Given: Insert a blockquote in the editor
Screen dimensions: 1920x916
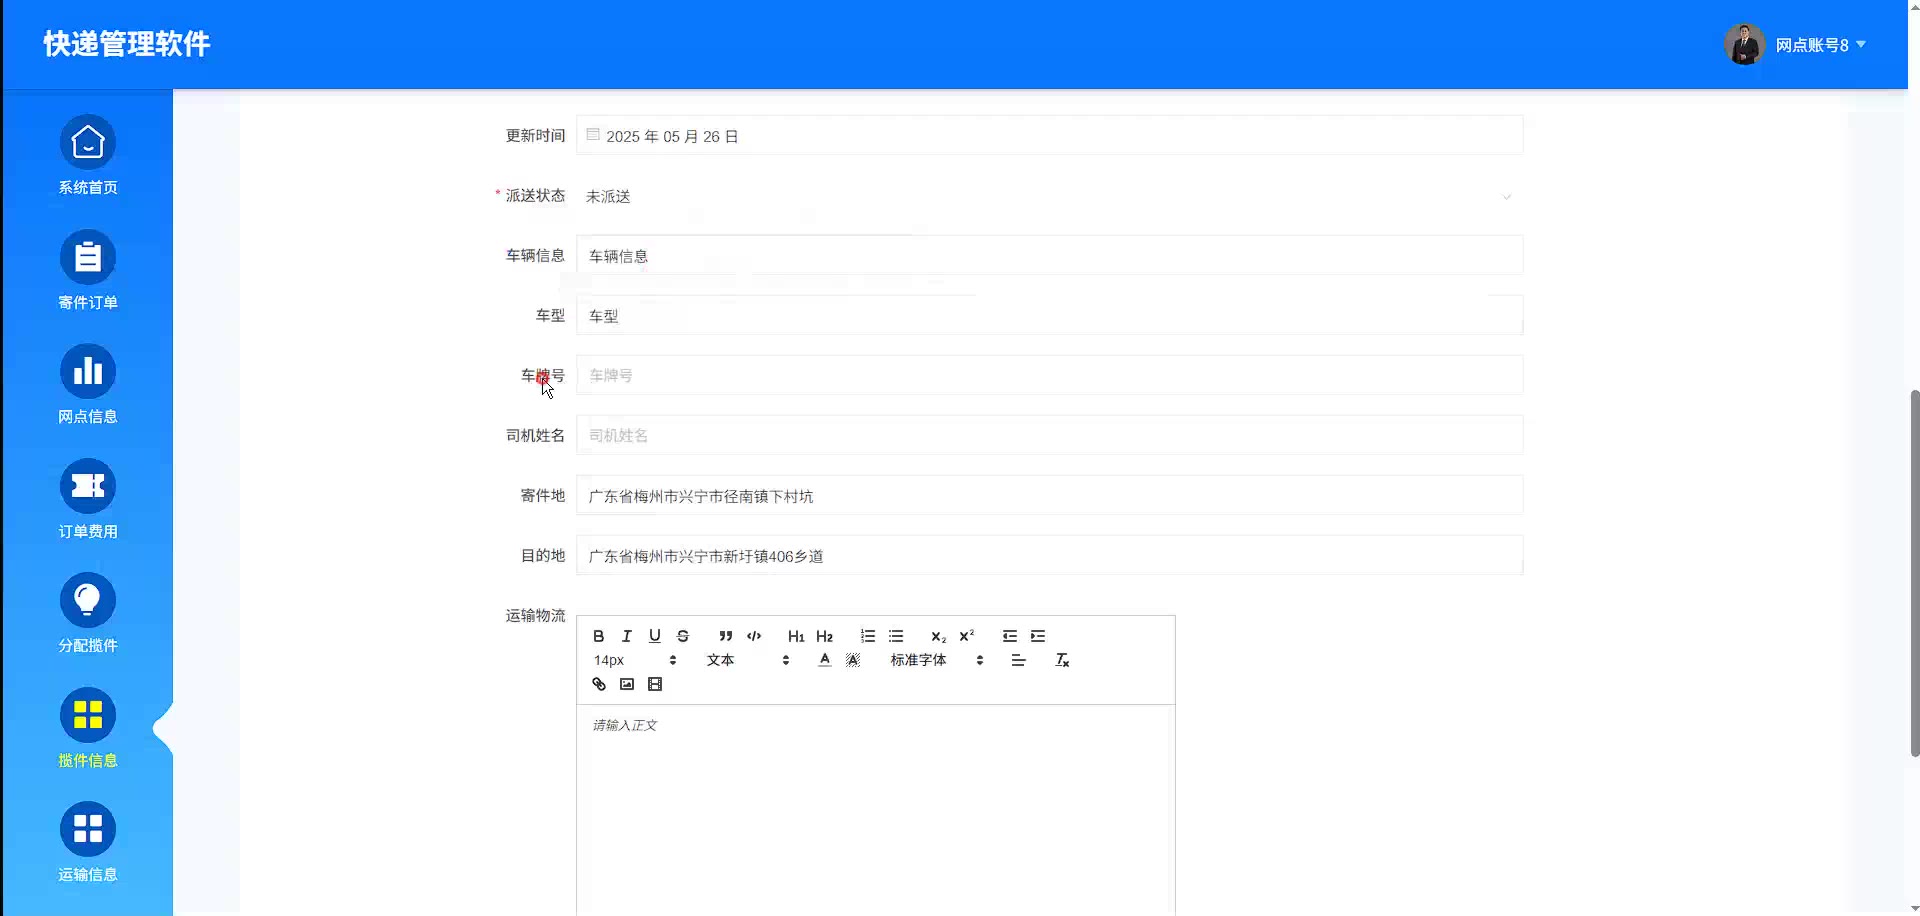Looking at the screenshot, I should [726, 636].
